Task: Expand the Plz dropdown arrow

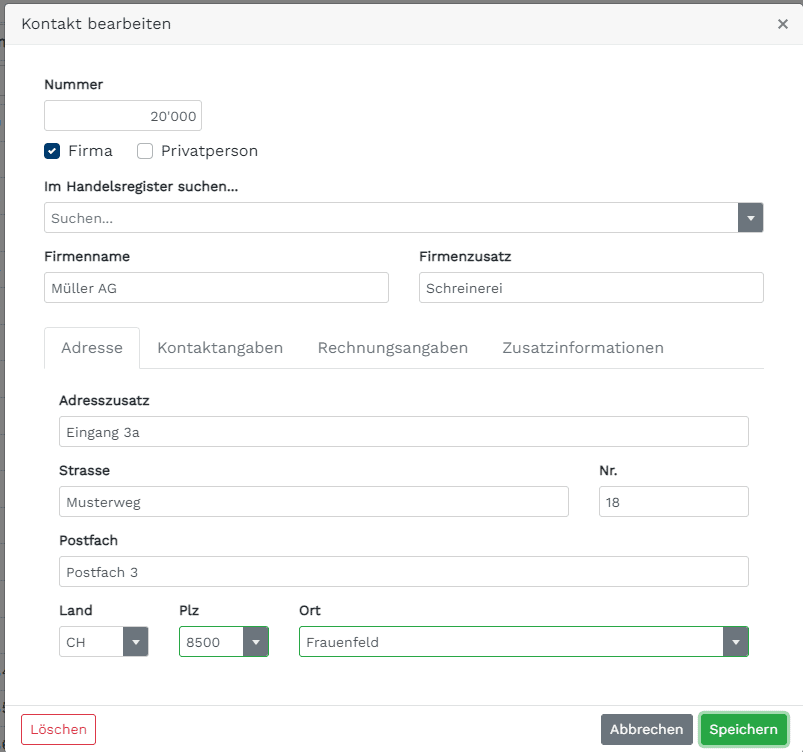Action: coord(256,641)
